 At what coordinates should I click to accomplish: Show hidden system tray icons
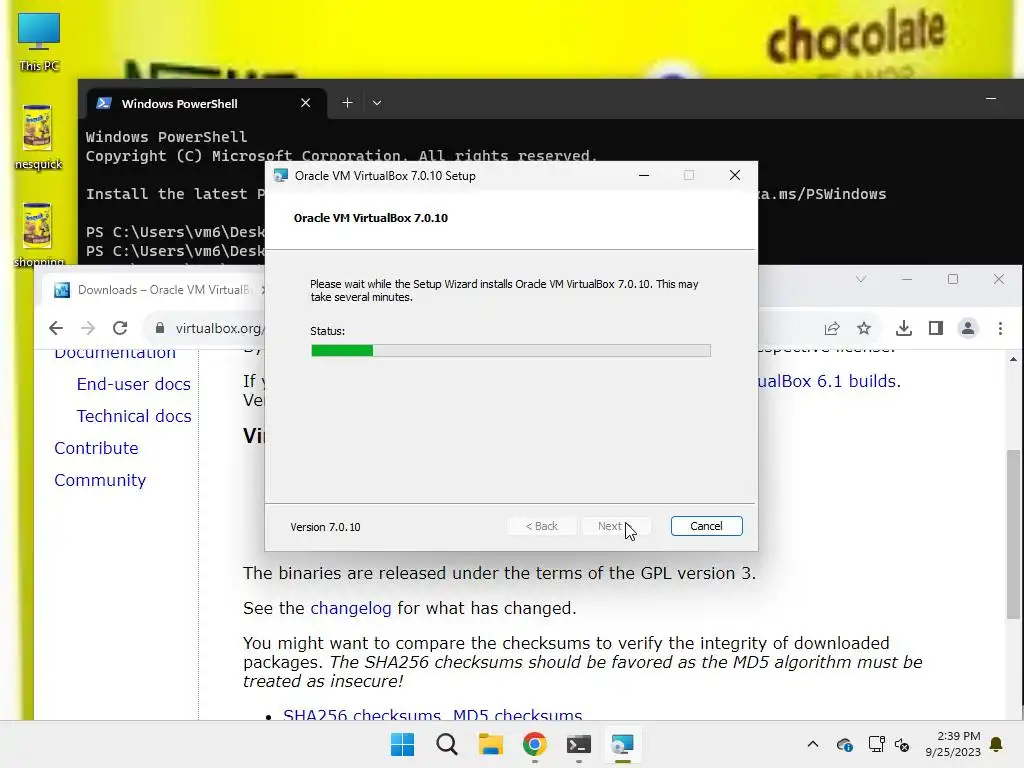tap(812, 744)
